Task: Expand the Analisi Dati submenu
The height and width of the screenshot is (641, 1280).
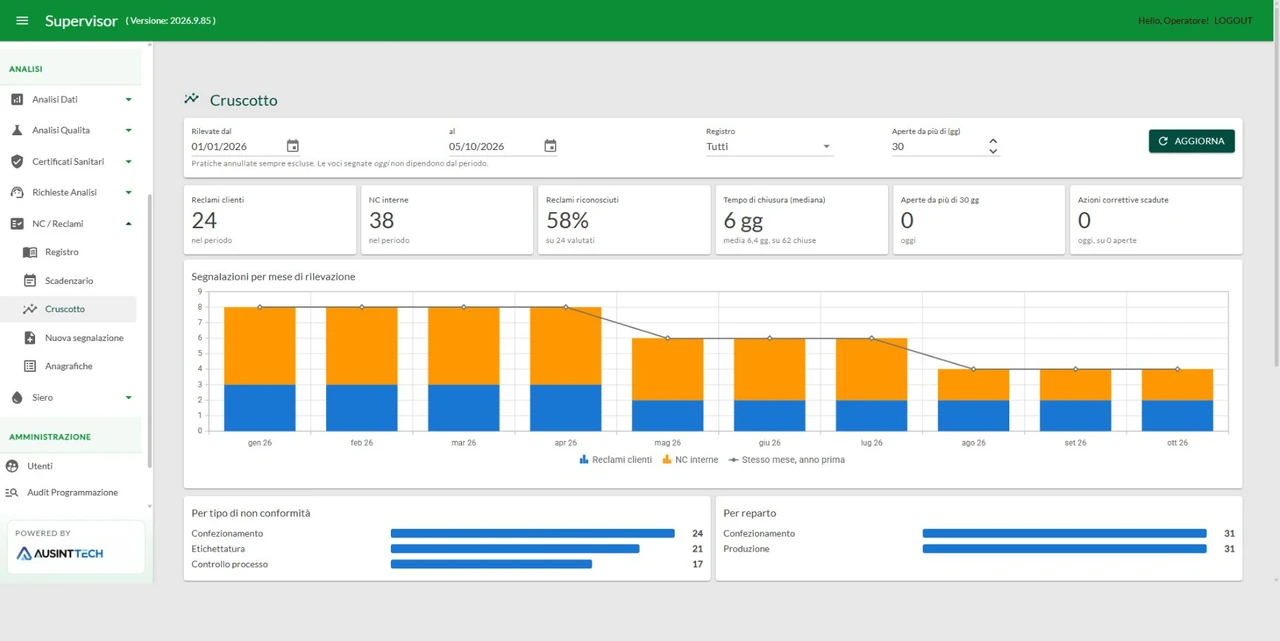Action: click(128, 100)
